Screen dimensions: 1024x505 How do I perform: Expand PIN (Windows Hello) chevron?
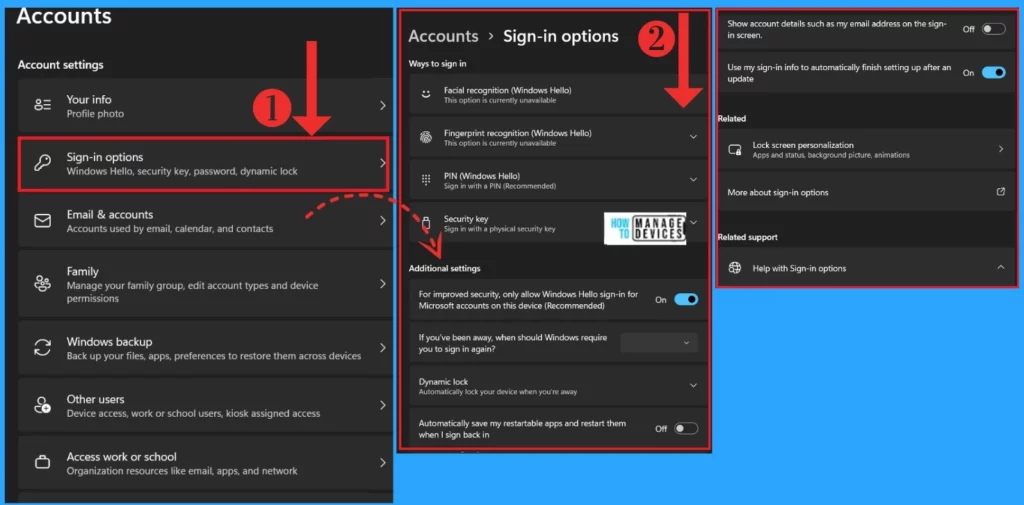tap(693, 180)
